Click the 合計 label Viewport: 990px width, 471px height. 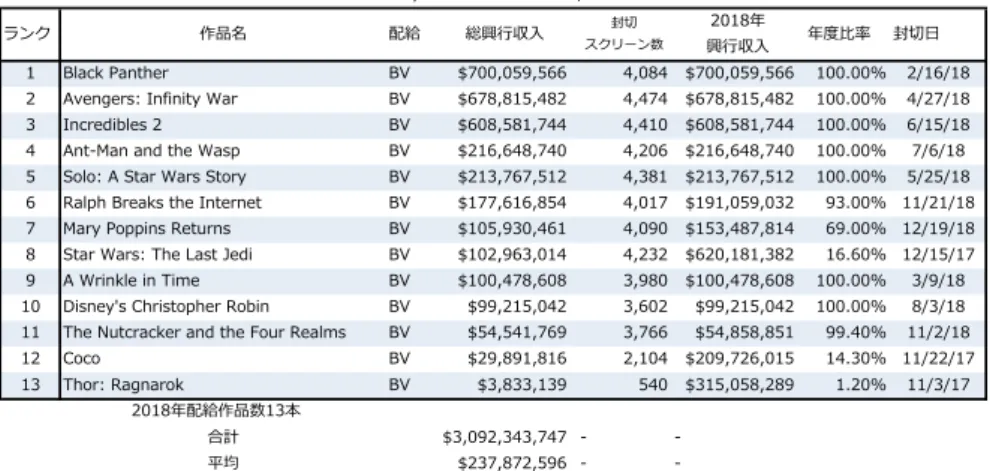[x=223, y=437]
